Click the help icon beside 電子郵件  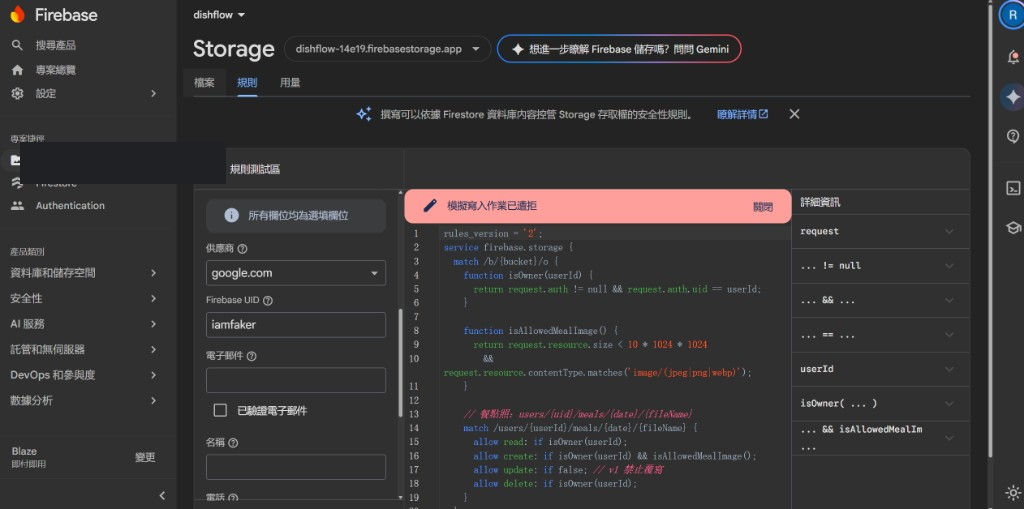click(x=251, y=356)
